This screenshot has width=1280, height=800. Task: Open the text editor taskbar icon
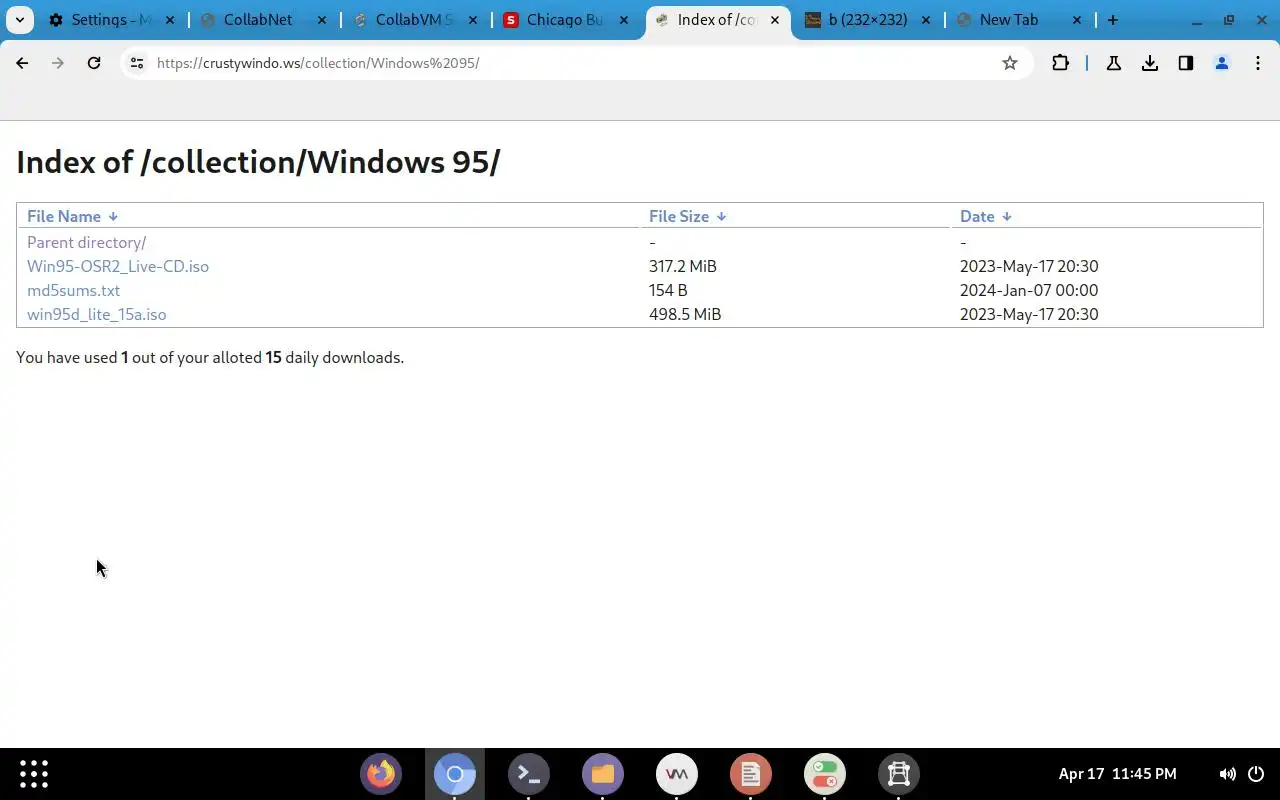[x=751, y=774]
